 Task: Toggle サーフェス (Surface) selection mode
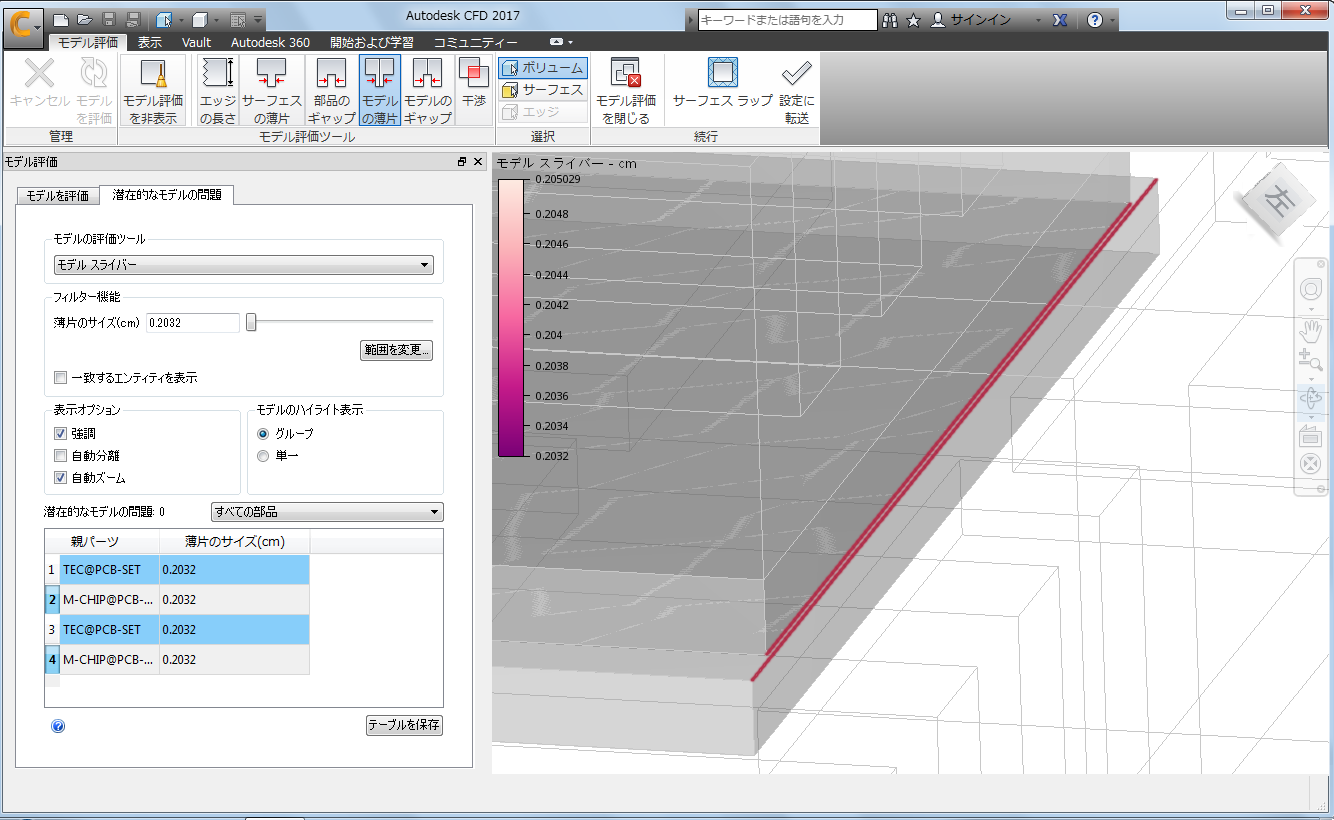(543, 90)
